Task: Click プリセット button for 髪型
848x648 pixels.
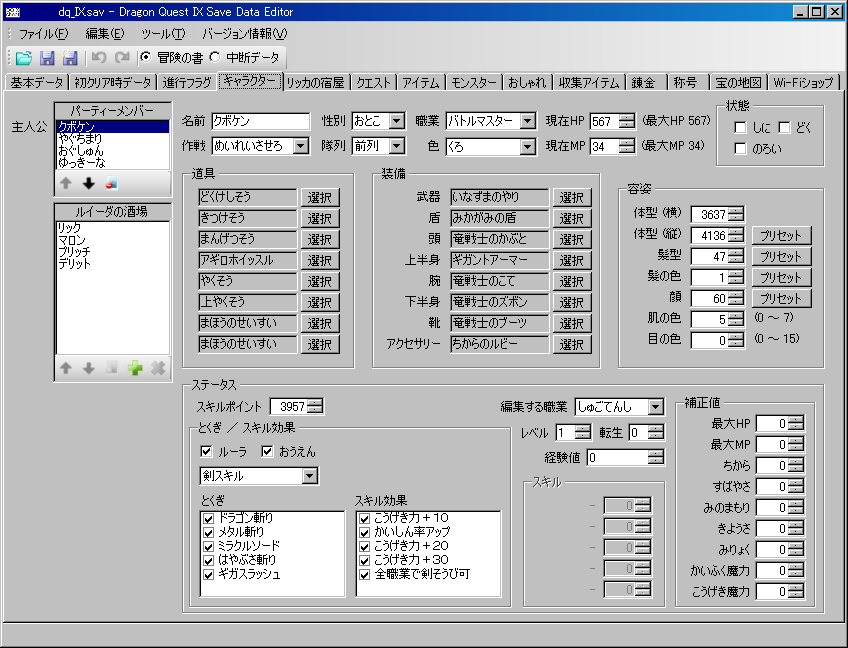Action: pos(781,257)
